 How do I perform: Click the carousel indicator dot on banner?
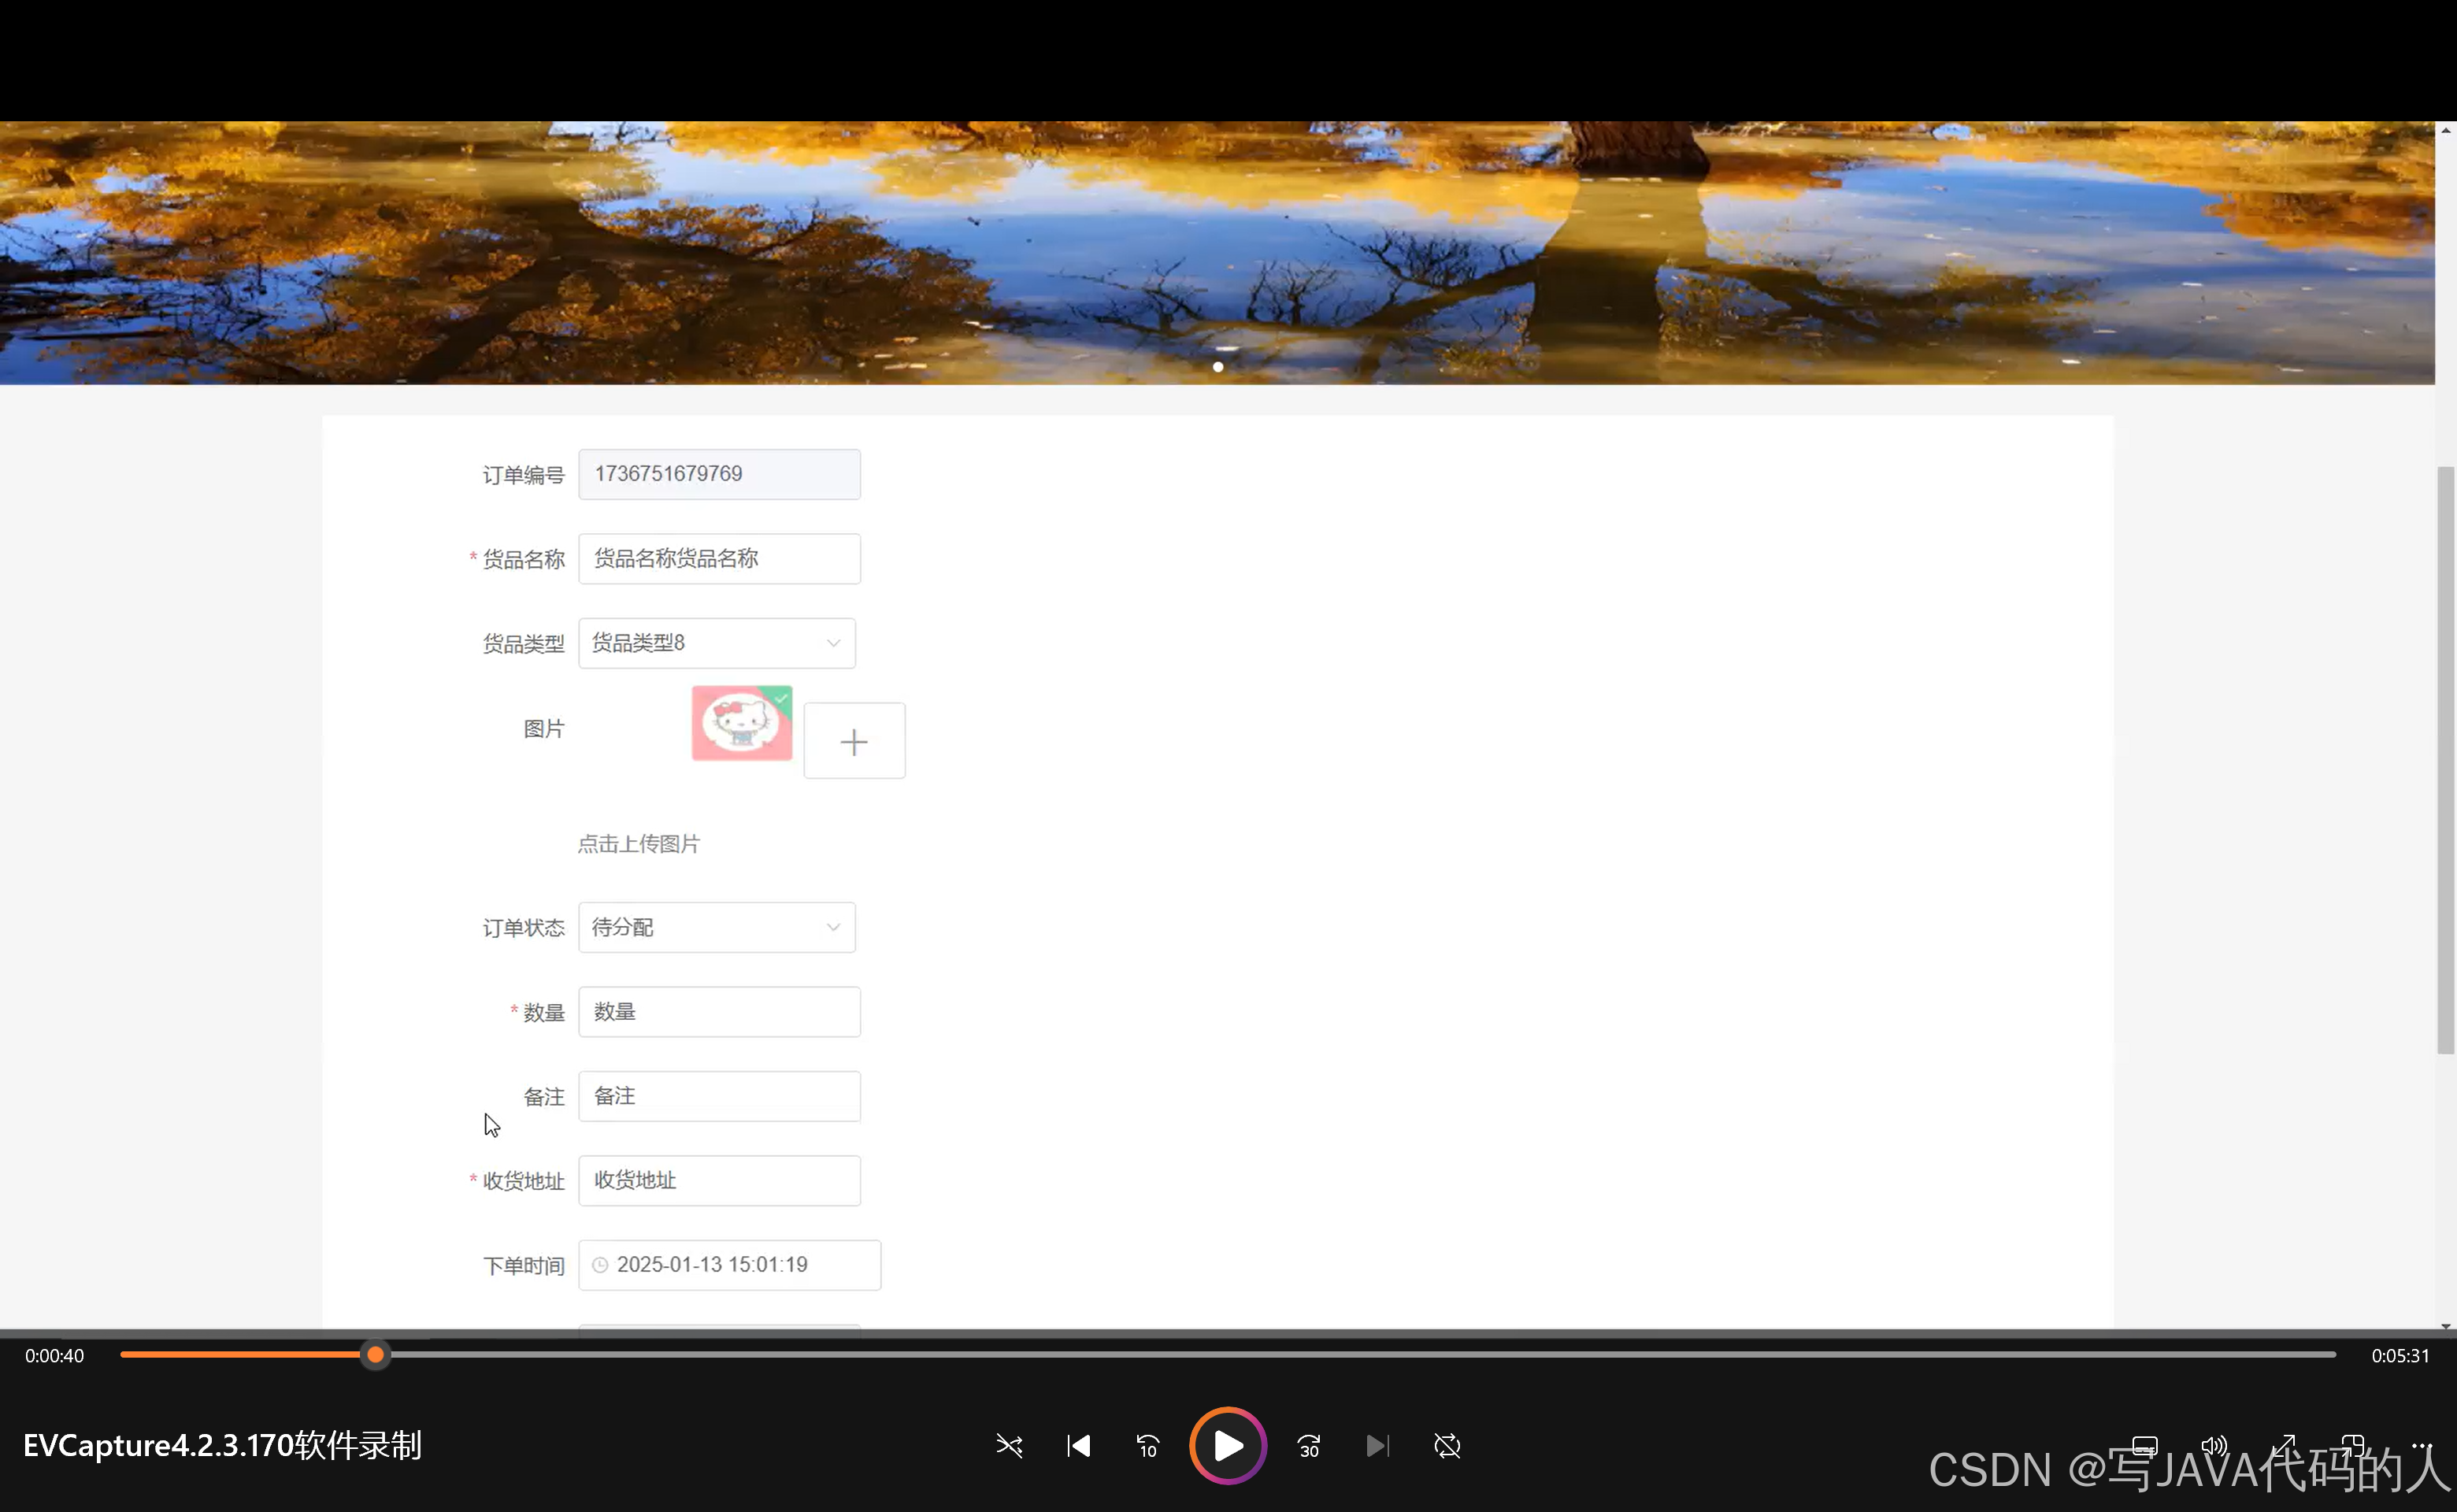coord(1218,367)
